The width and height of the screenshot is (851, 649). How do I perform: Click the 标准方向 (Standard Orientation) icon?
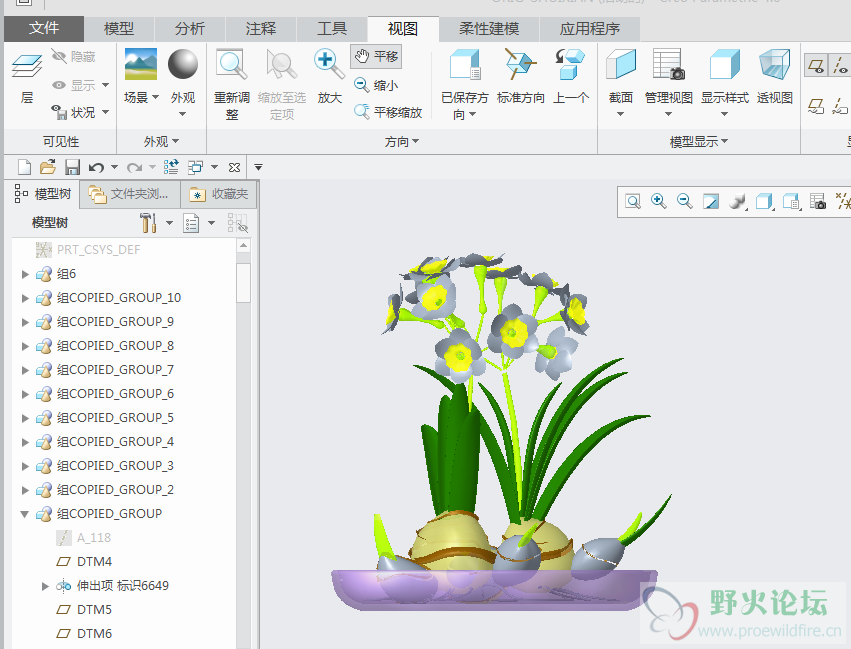point(520,64)
